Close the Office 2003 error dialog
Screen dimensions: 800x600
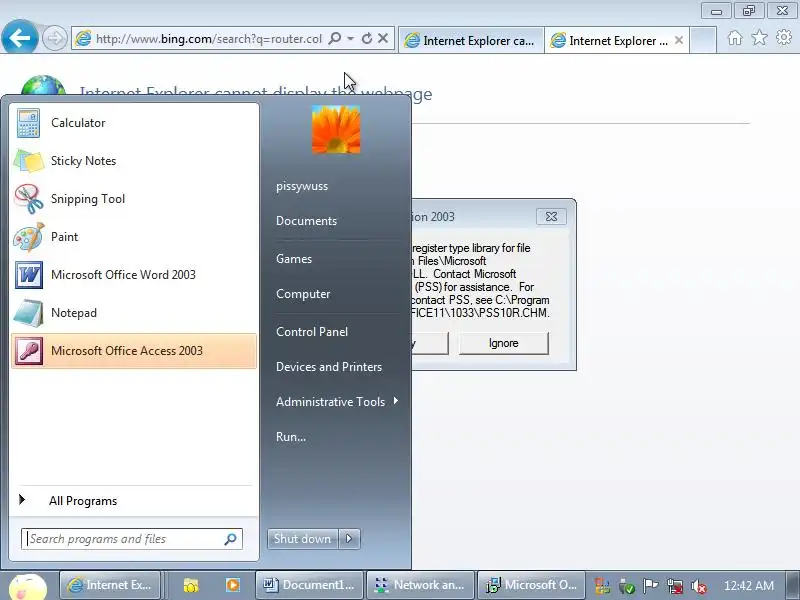pos(551,216)
